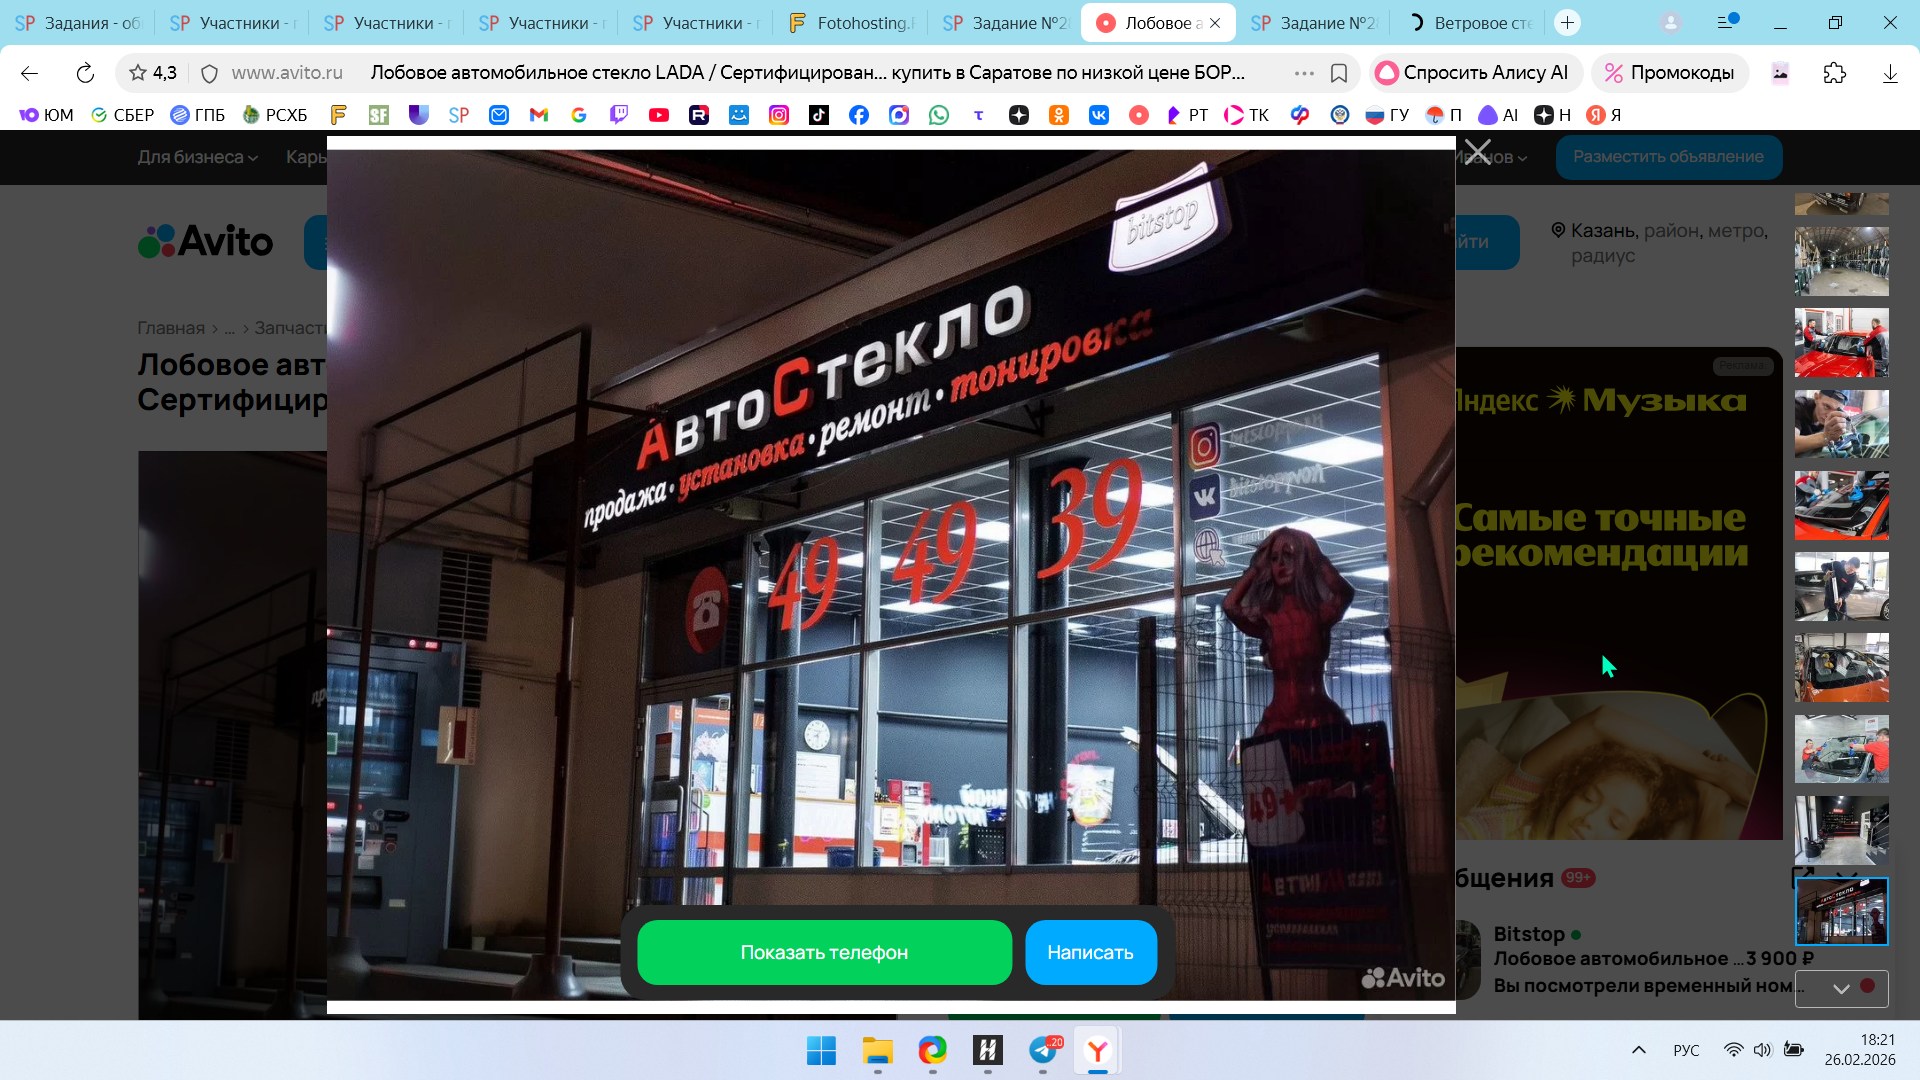Close the photo viewer with X
This screenshot has height=1080, width=1920.
[1478, 153]
